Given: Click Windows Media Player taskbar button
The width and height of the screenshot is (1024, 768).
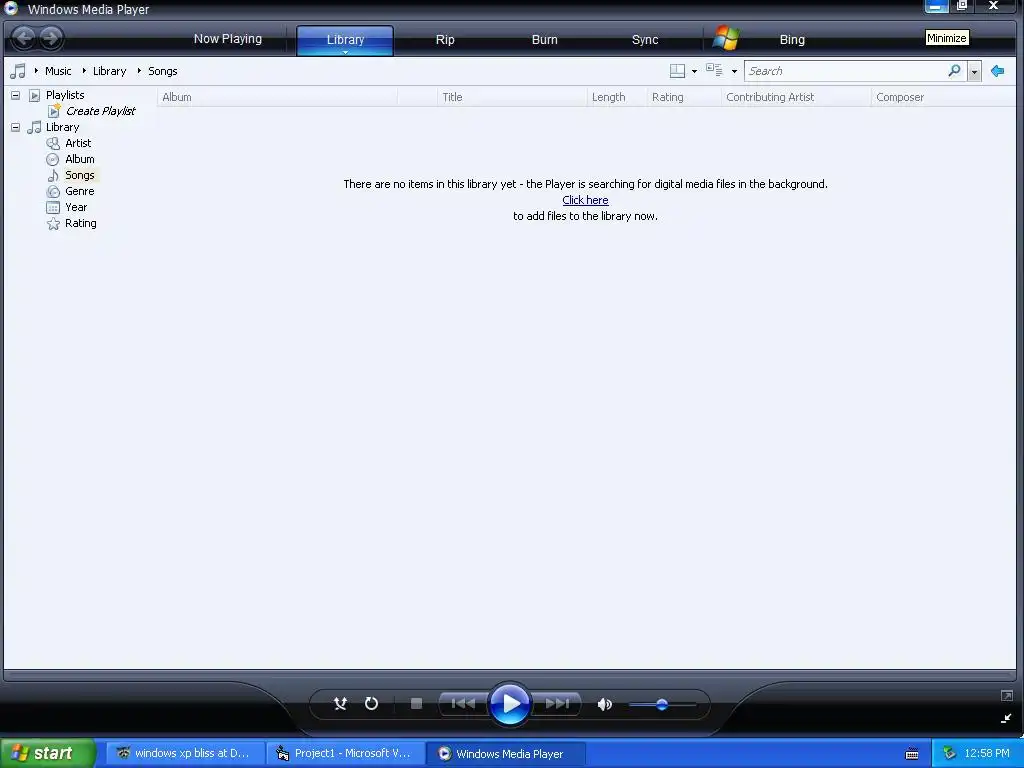Looking at the screenshot, I should (x=505, y=753).
